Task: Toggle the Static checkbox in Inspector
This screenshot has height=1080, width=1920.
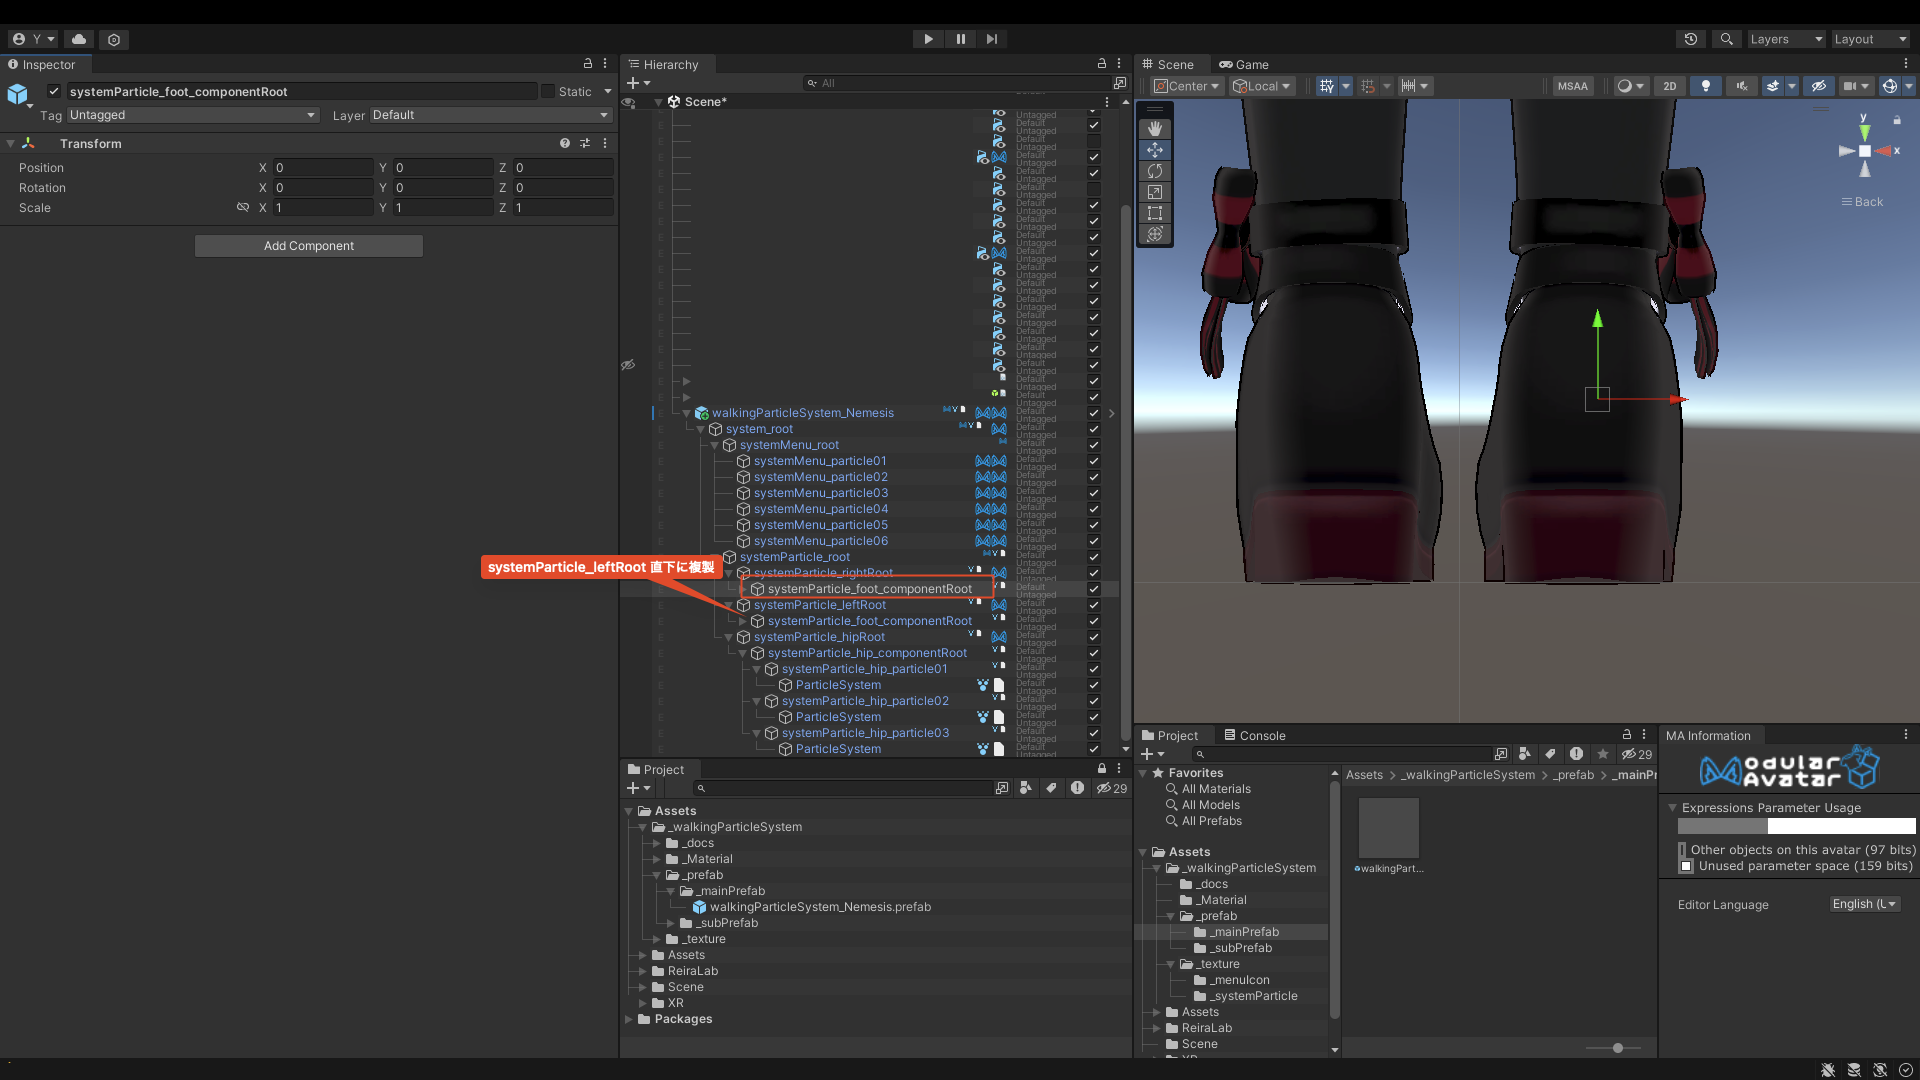Action: click(548, 91)
